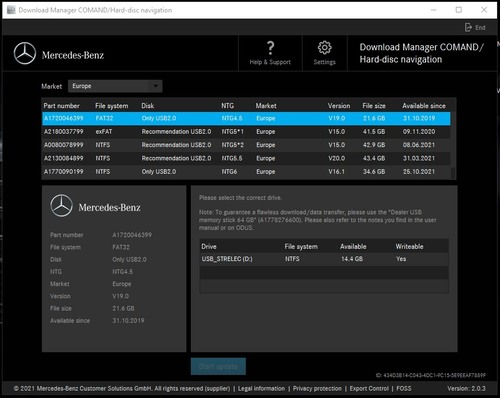Click the Mercedes-Benz star logo in header
Viewport: 500px width, 398px height.
(25, 53)
